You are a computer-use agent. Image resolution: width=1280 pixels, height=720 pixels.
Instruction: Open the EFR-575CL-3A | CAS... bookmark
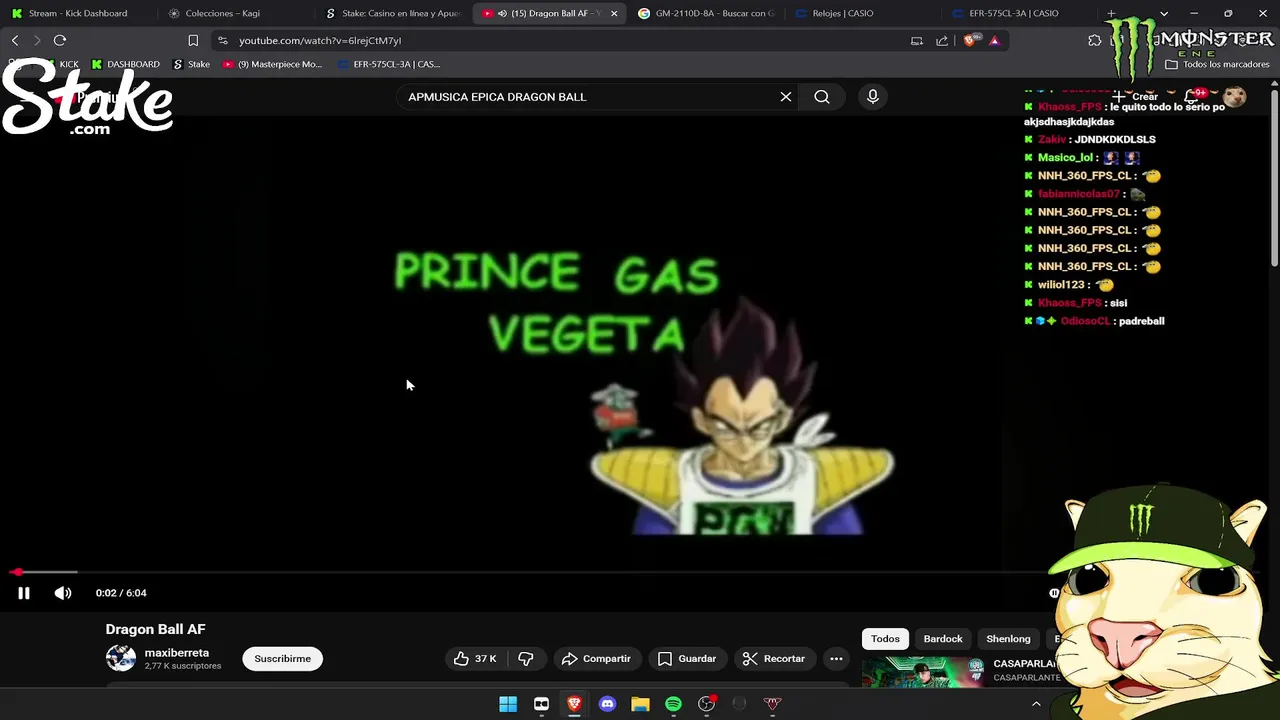tap(389, 64)
